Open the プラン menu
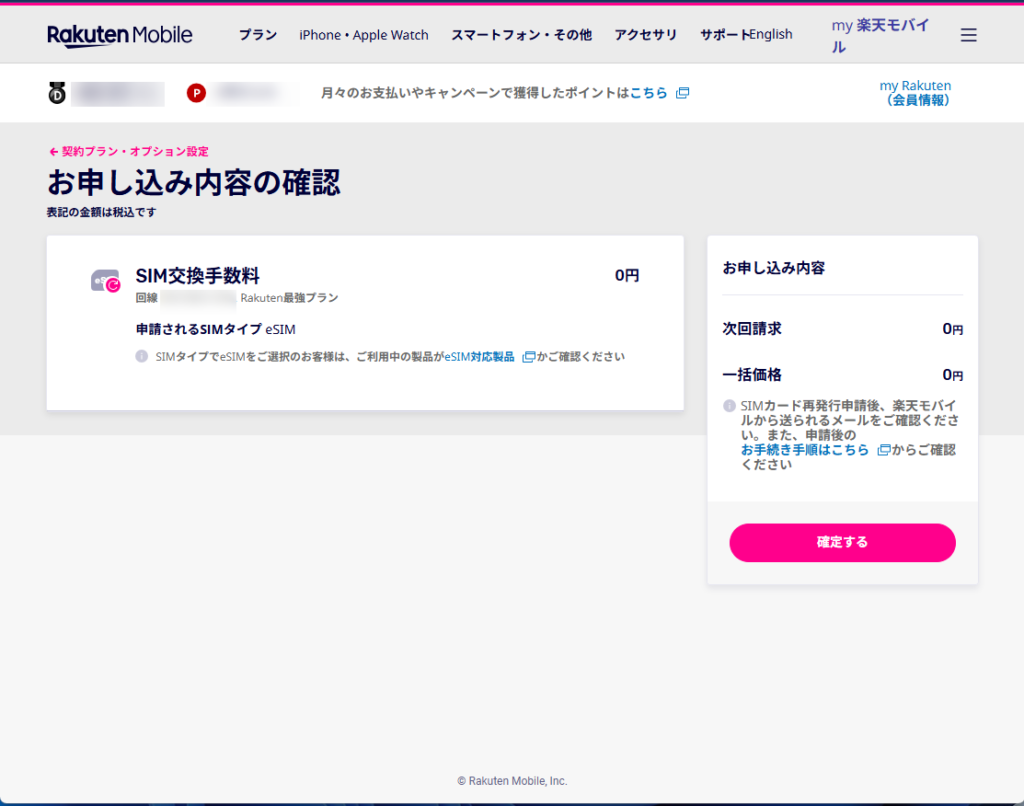1024x806 pixels. (x=258, y=35)
